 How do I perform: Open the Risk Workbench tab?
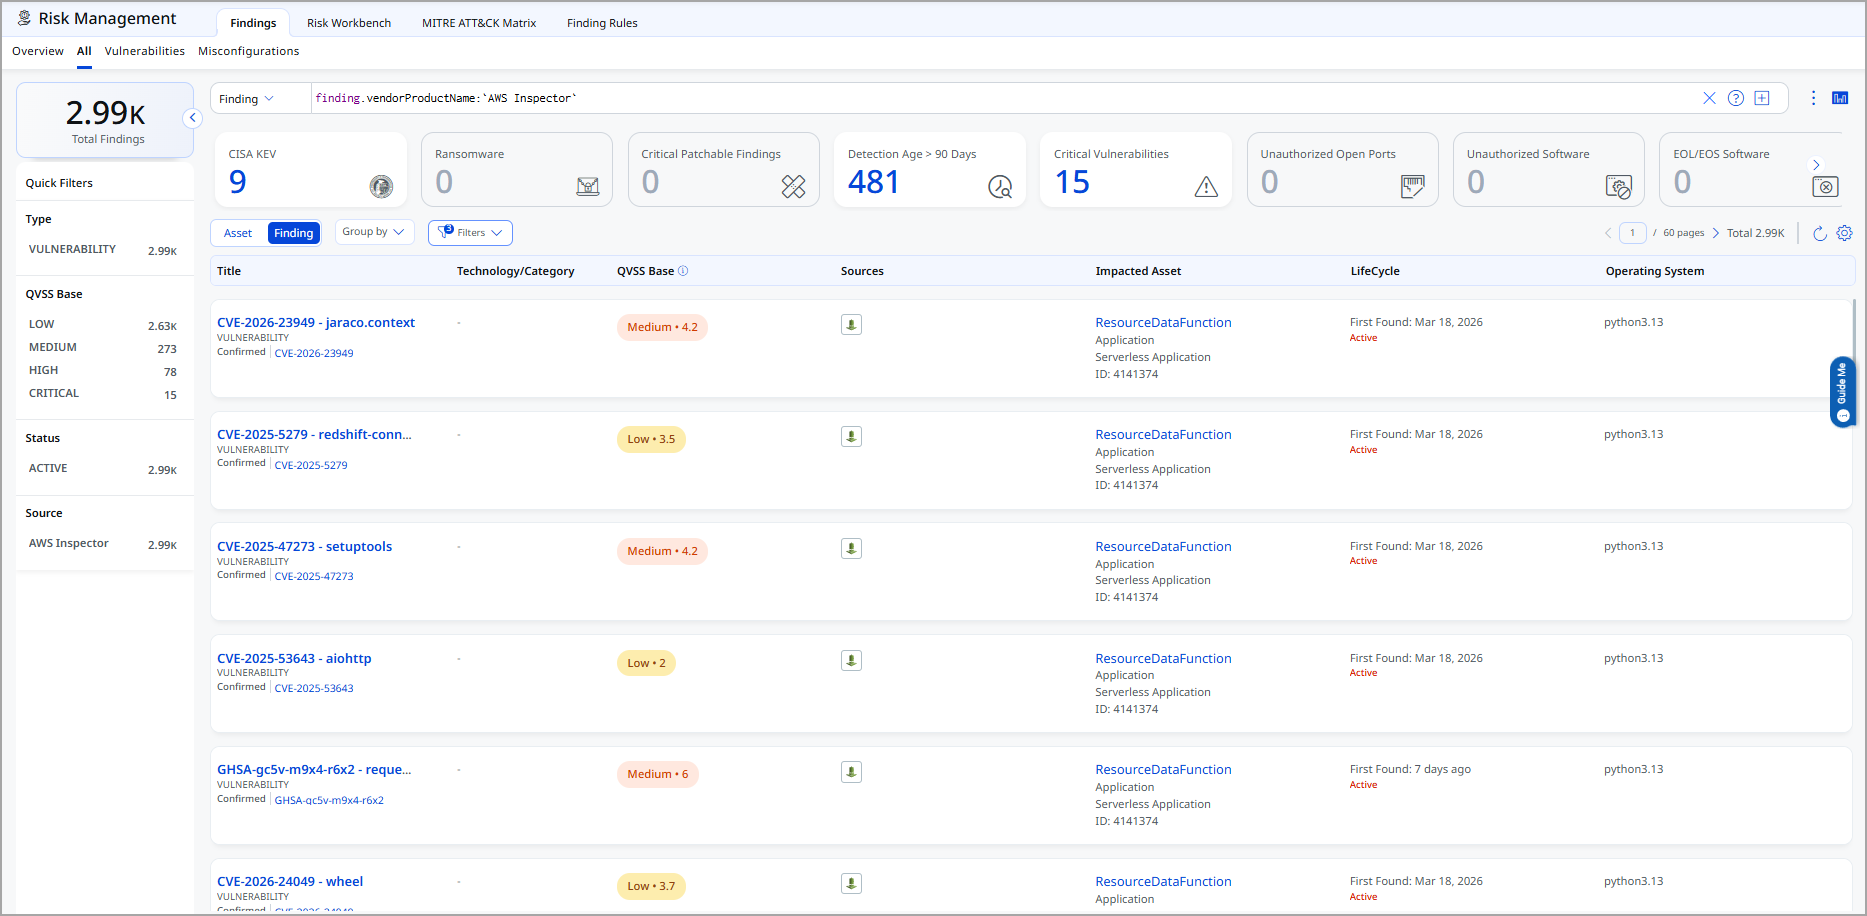tap(349, 23)
